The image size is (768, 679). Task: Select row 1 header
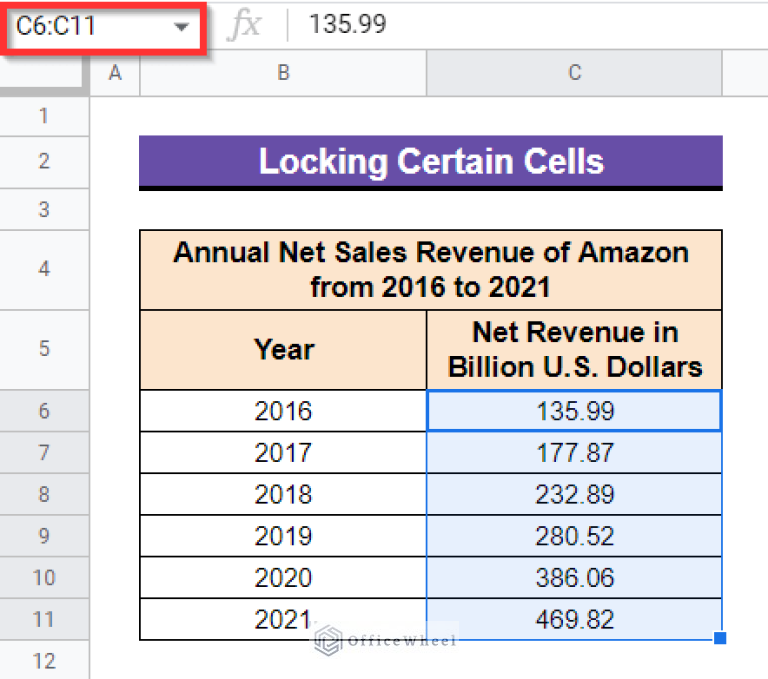[x=45, y=116]
